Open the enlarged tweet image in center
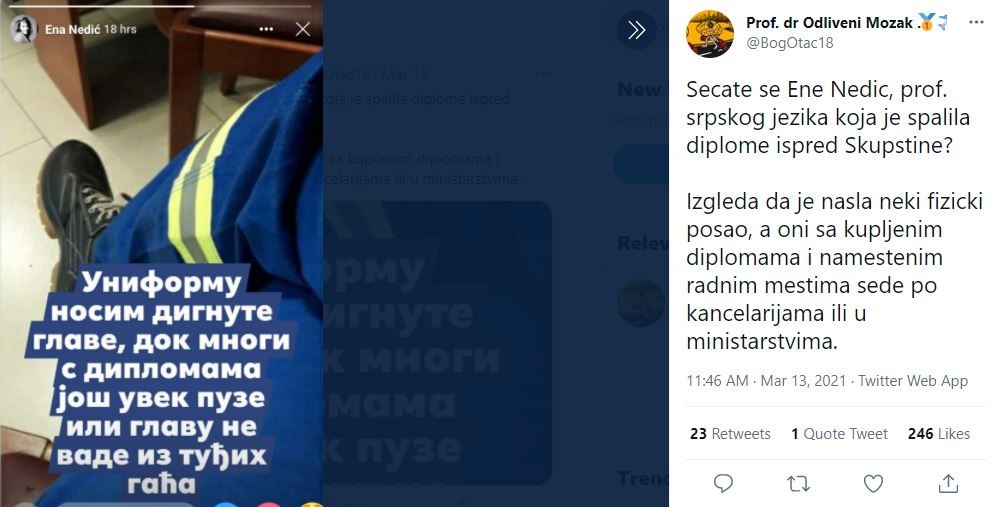The image size is (997, 507). pyautogui.click(x=437, y=344)
